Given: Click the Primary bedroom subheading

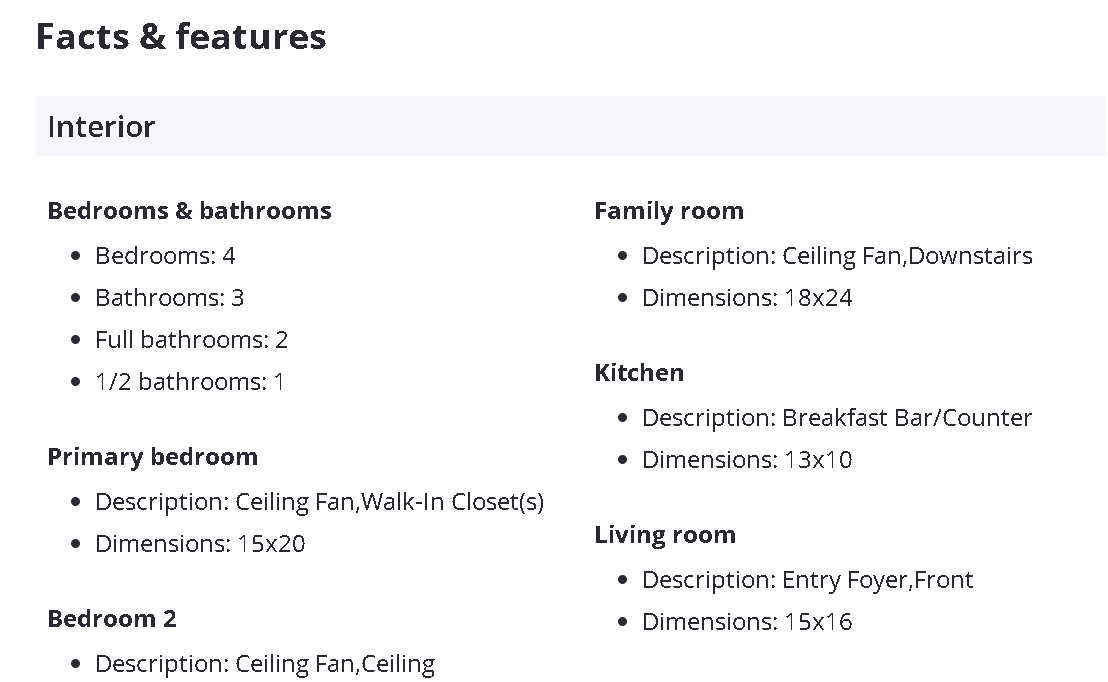Looking at the screenshot, I should 152,457.
